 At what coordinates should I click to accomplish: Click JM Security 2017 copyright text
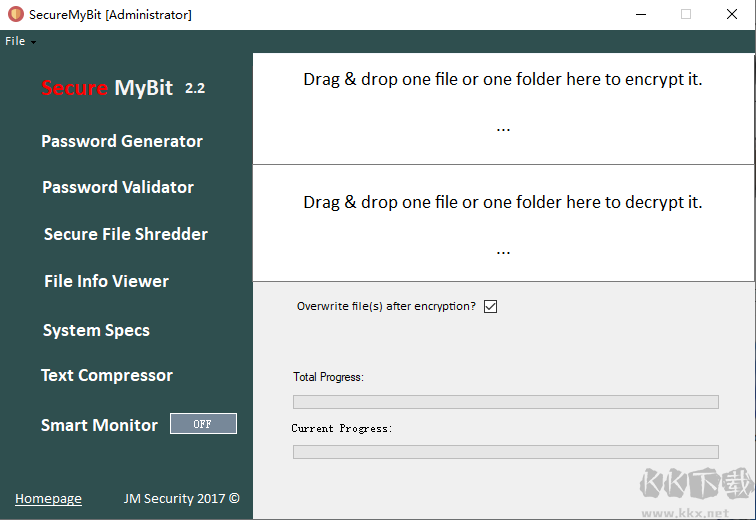pos(181,498)
